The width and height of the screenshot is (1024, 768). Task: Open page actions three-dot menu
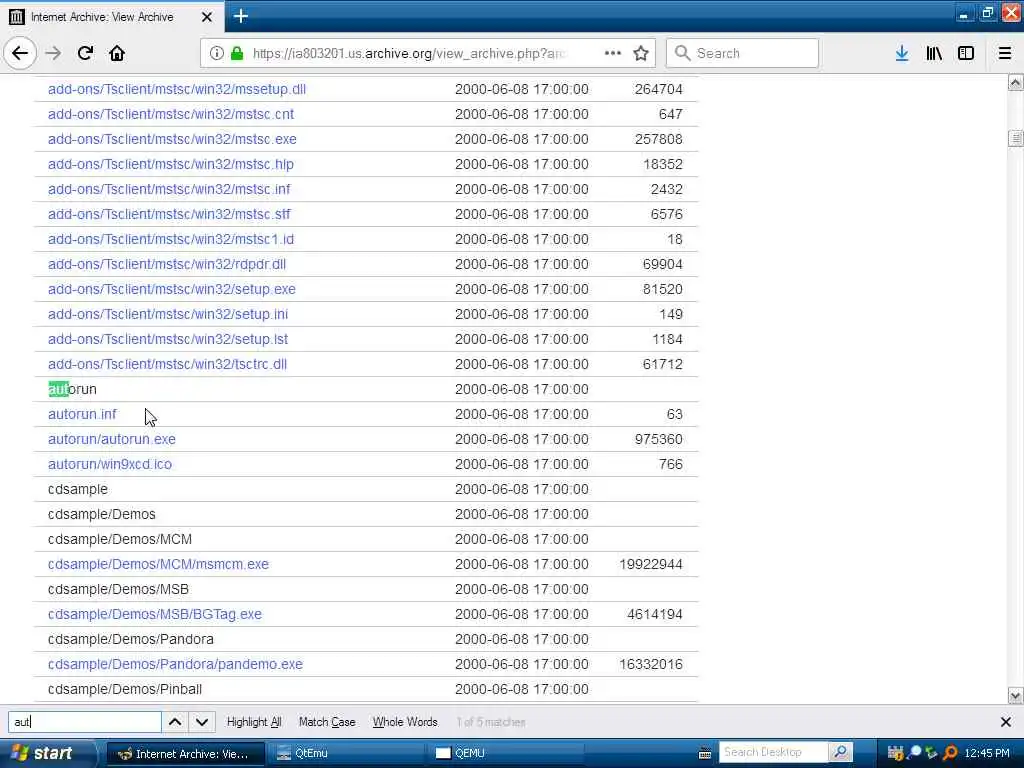click(613, 53)
